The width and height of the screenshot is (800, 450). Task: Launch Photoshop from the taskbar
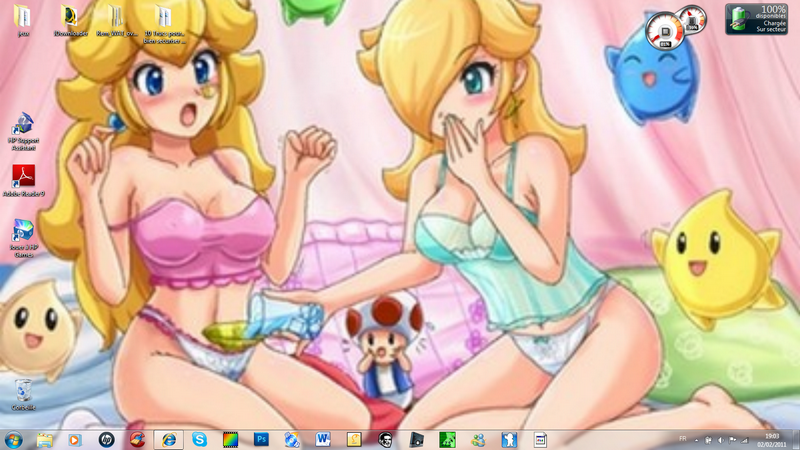pos(261,439)
